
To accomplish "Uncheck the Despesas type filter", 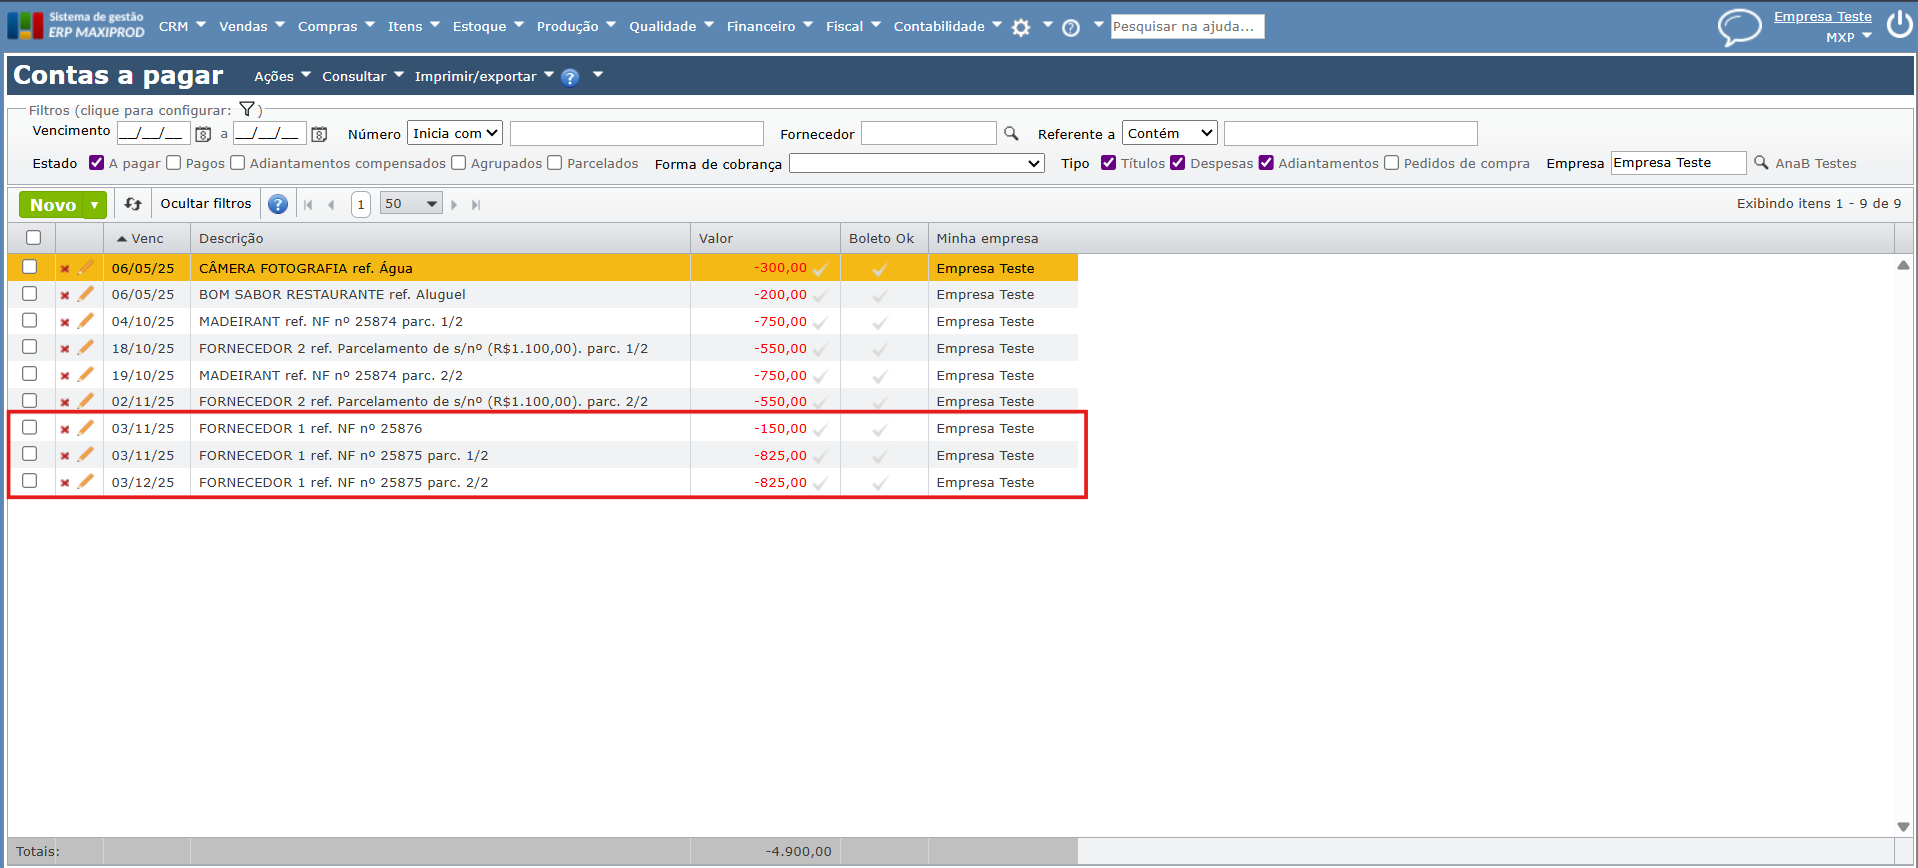I will tap(1178, 163).
